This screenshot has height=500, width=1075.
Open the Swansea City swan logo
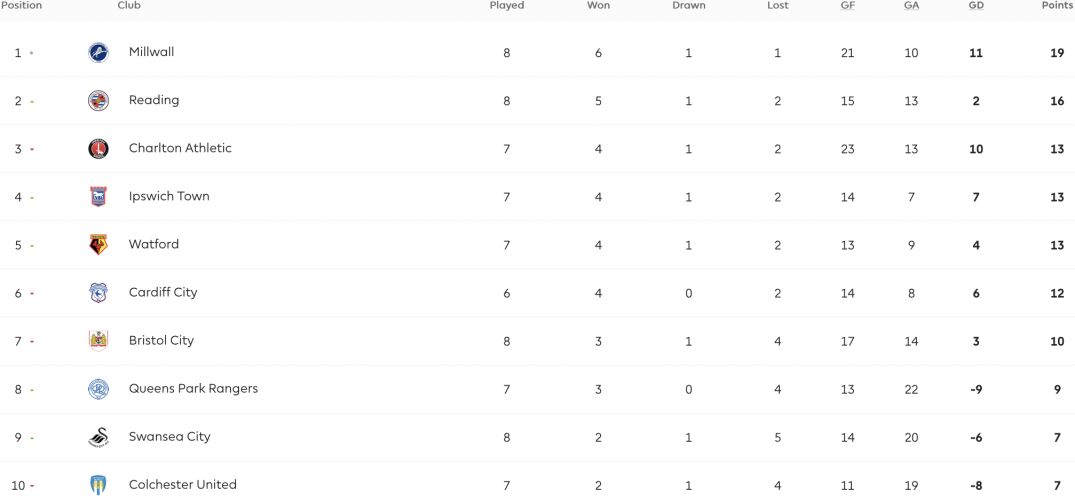coord(98,437)
